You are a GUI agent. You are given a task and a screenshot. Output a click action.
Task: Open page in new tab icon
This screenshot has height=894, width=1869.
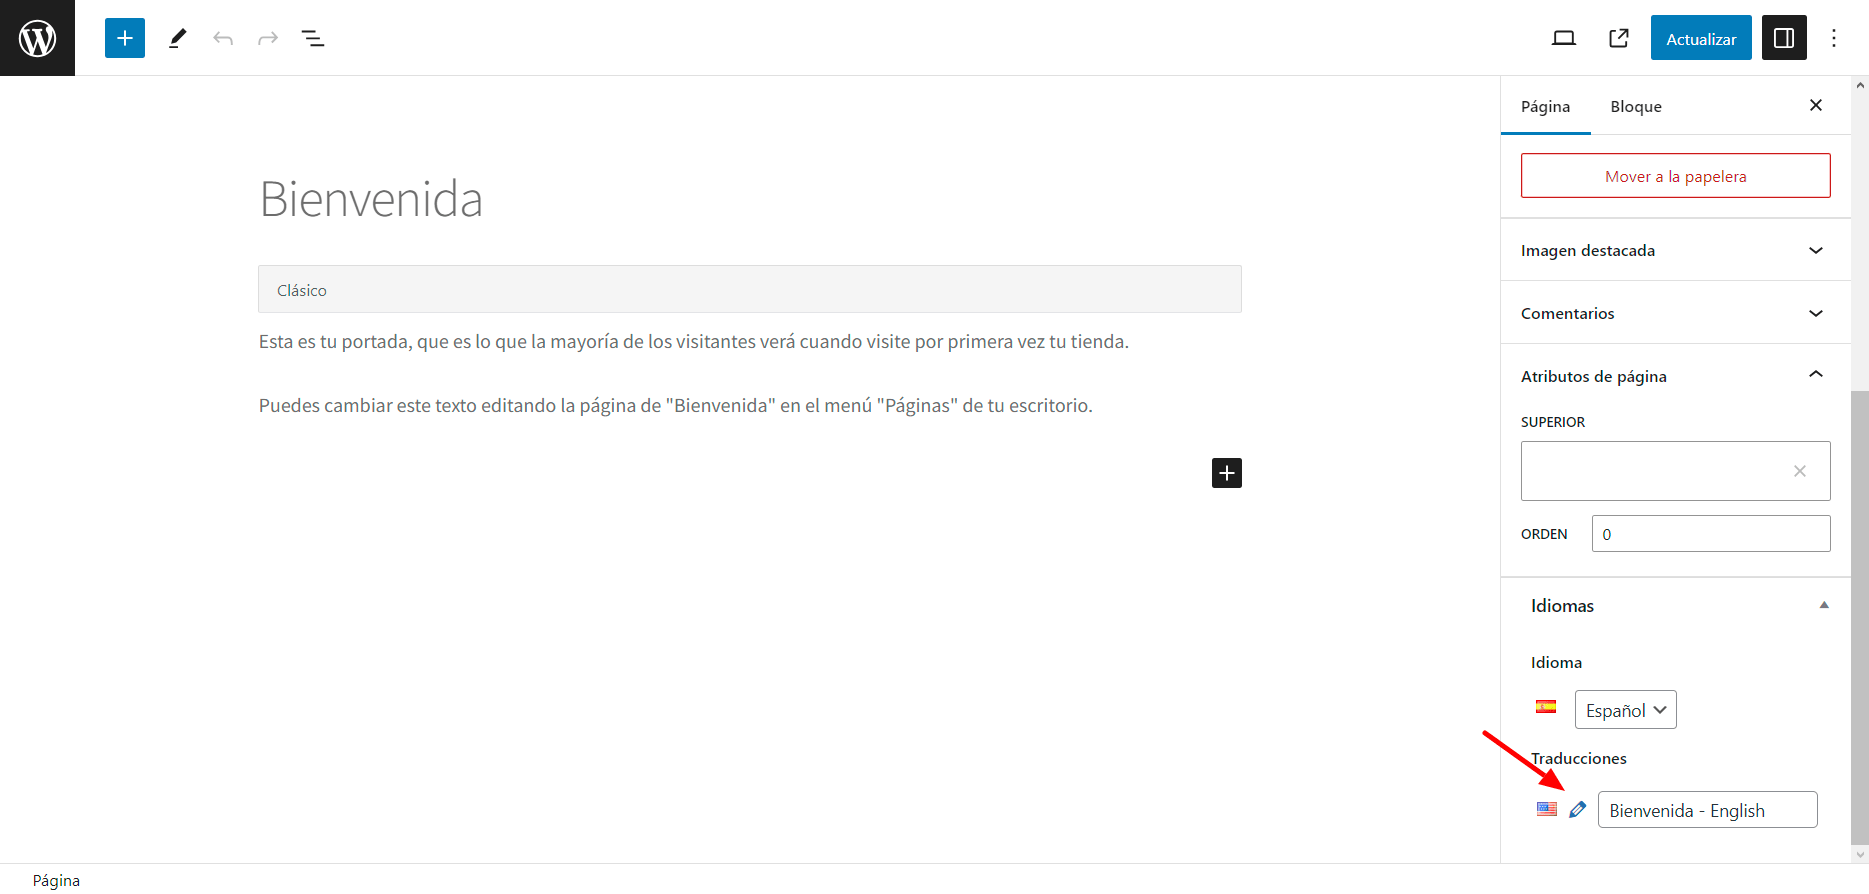1619,38
